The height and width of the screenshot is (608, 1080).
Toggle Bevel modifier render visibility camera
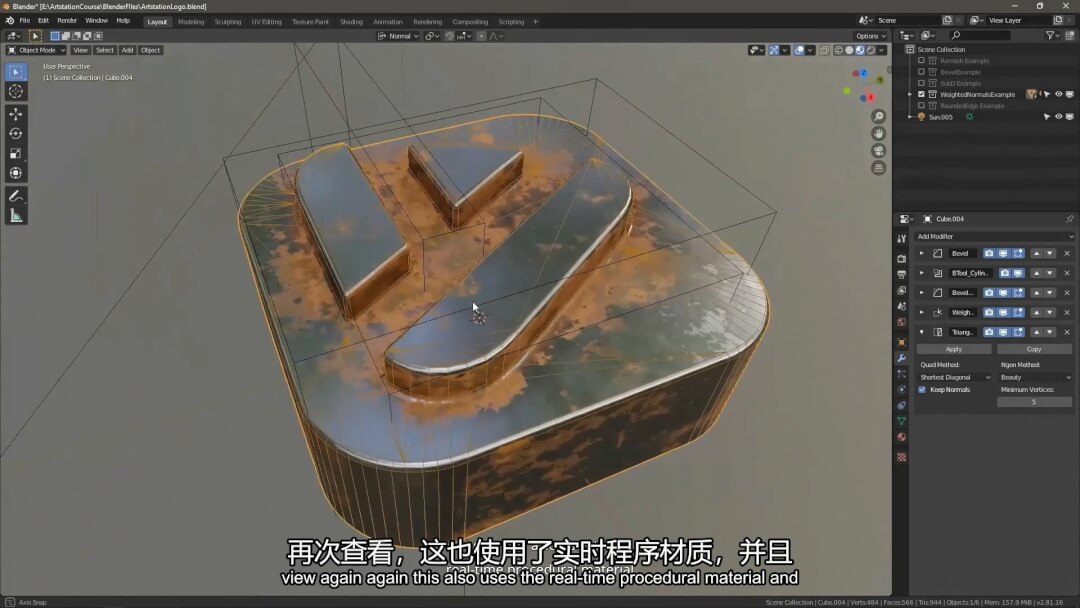tap(989, 253)
